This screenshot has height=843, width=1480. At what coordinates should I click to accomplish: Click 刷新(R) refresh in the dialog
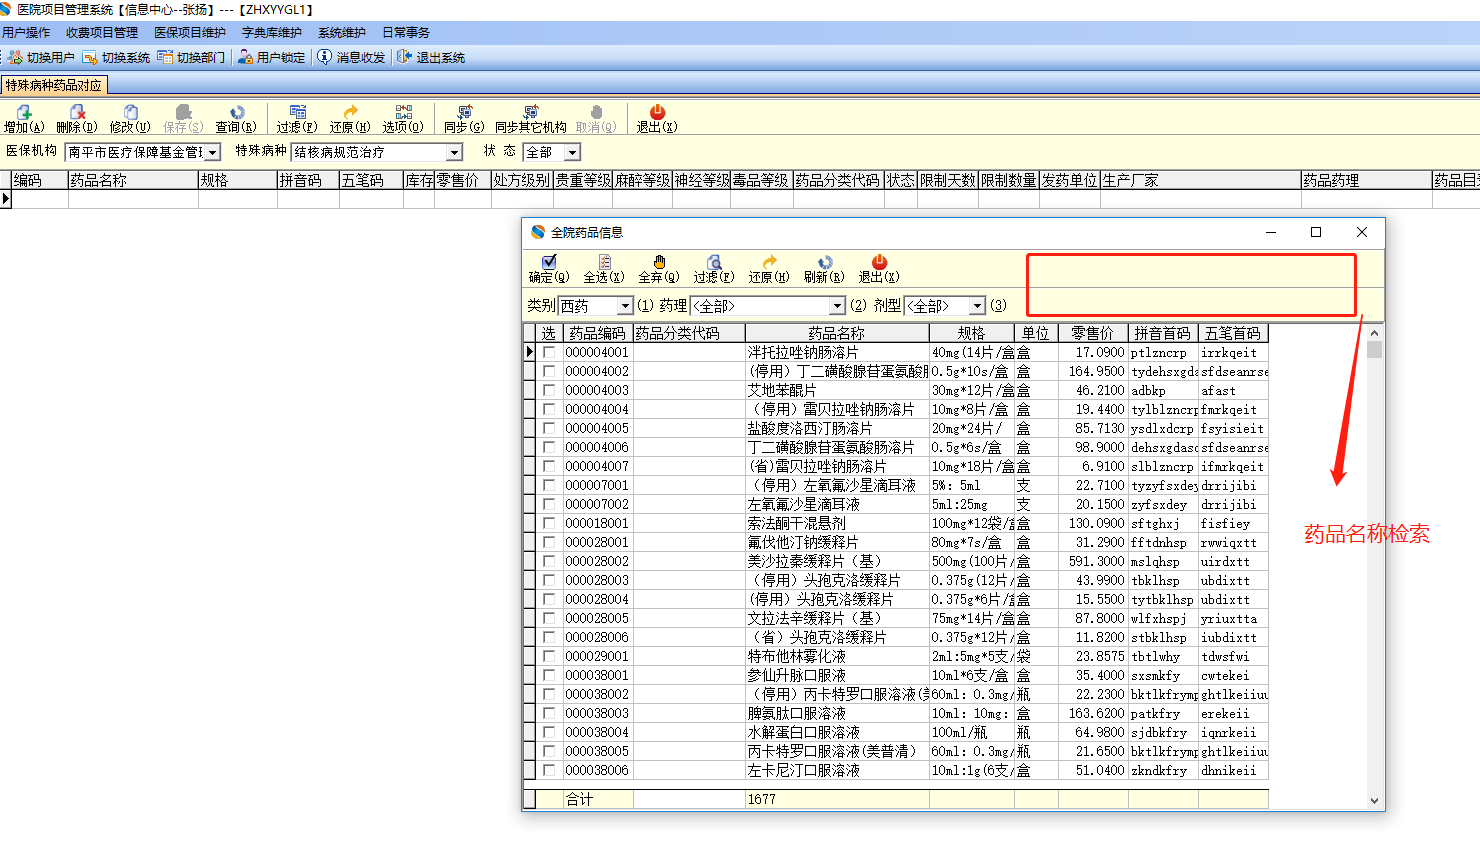(x=824, y=269)
